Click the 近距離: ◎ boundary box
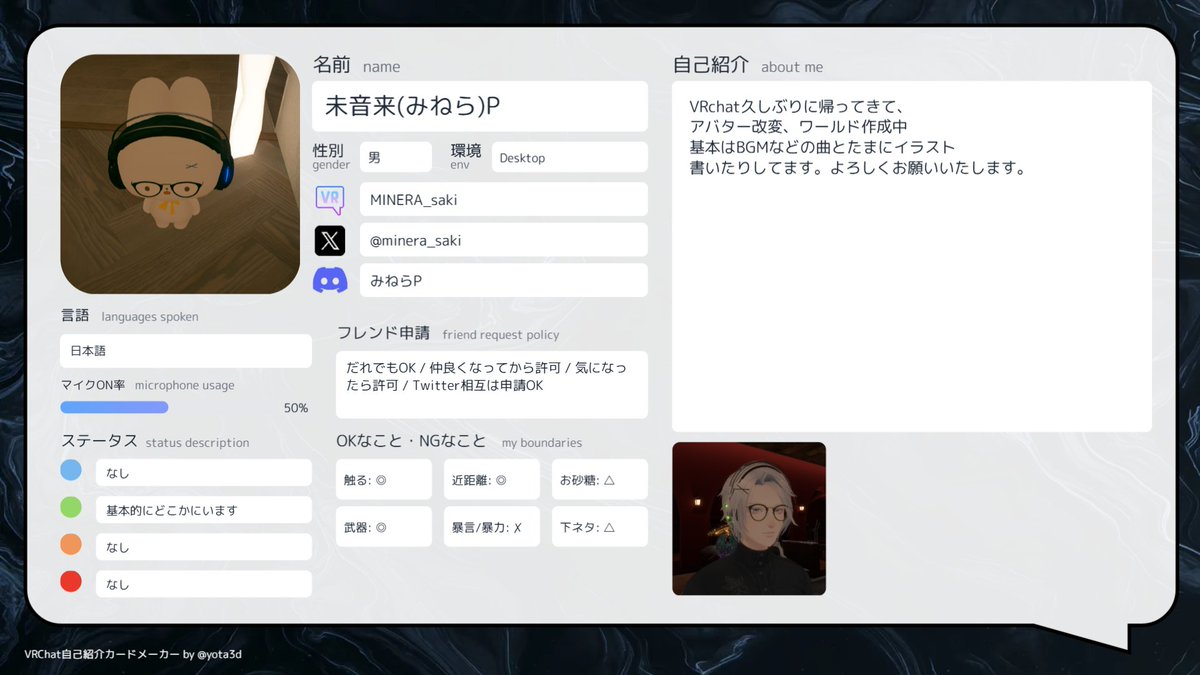The width and height of the screenshot is (1200, 675). (x=492, y=479)
